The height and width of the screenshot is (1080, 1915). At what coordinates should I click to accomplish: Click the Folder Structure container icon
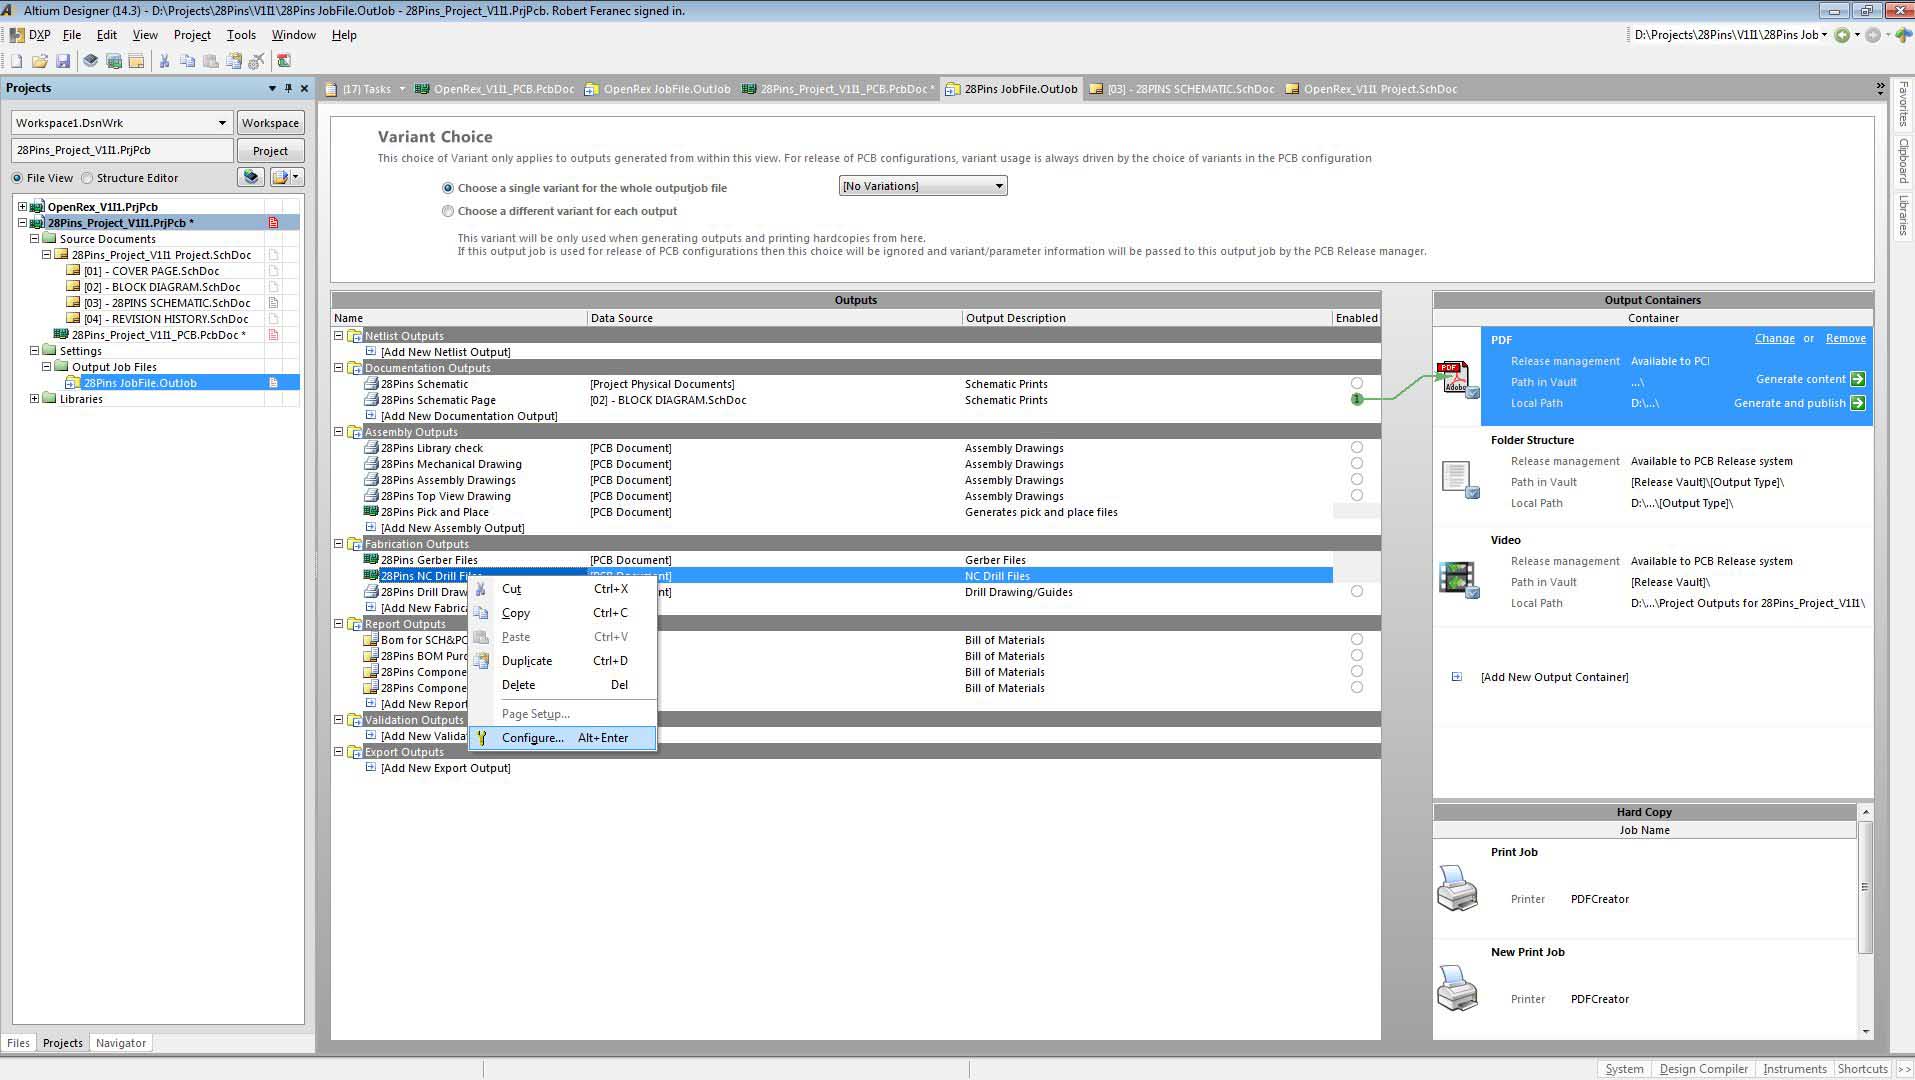tap(1456, 478)
